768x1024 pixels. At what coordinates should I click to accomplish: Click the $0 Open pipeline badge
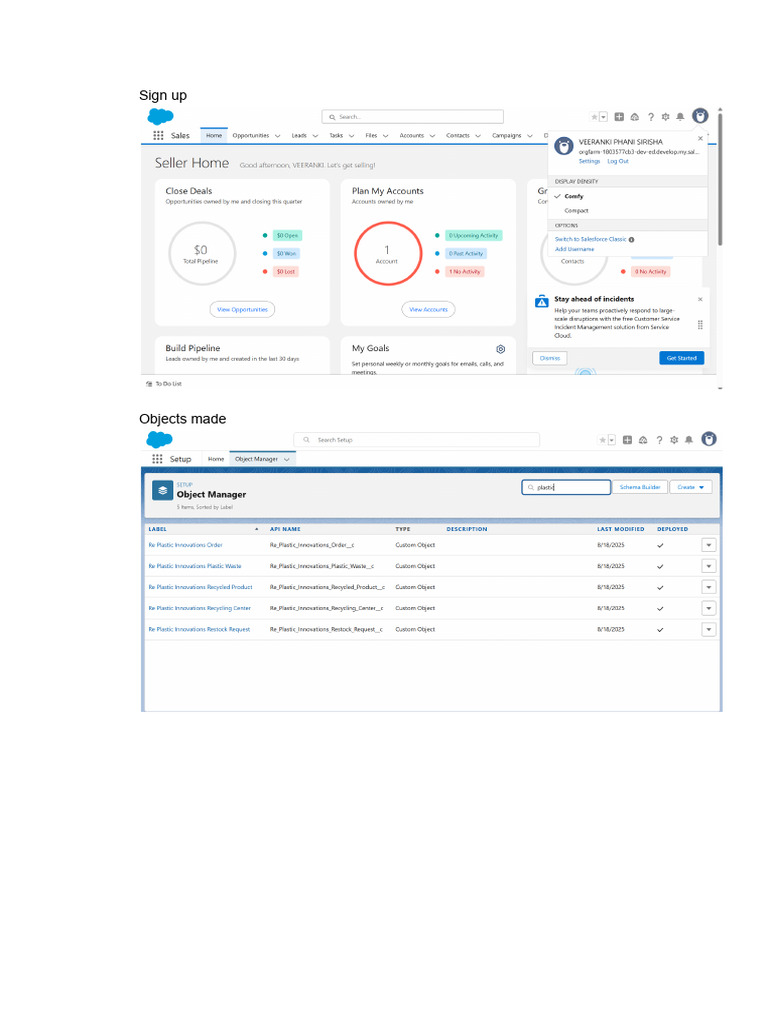click(x=287, y=236)
